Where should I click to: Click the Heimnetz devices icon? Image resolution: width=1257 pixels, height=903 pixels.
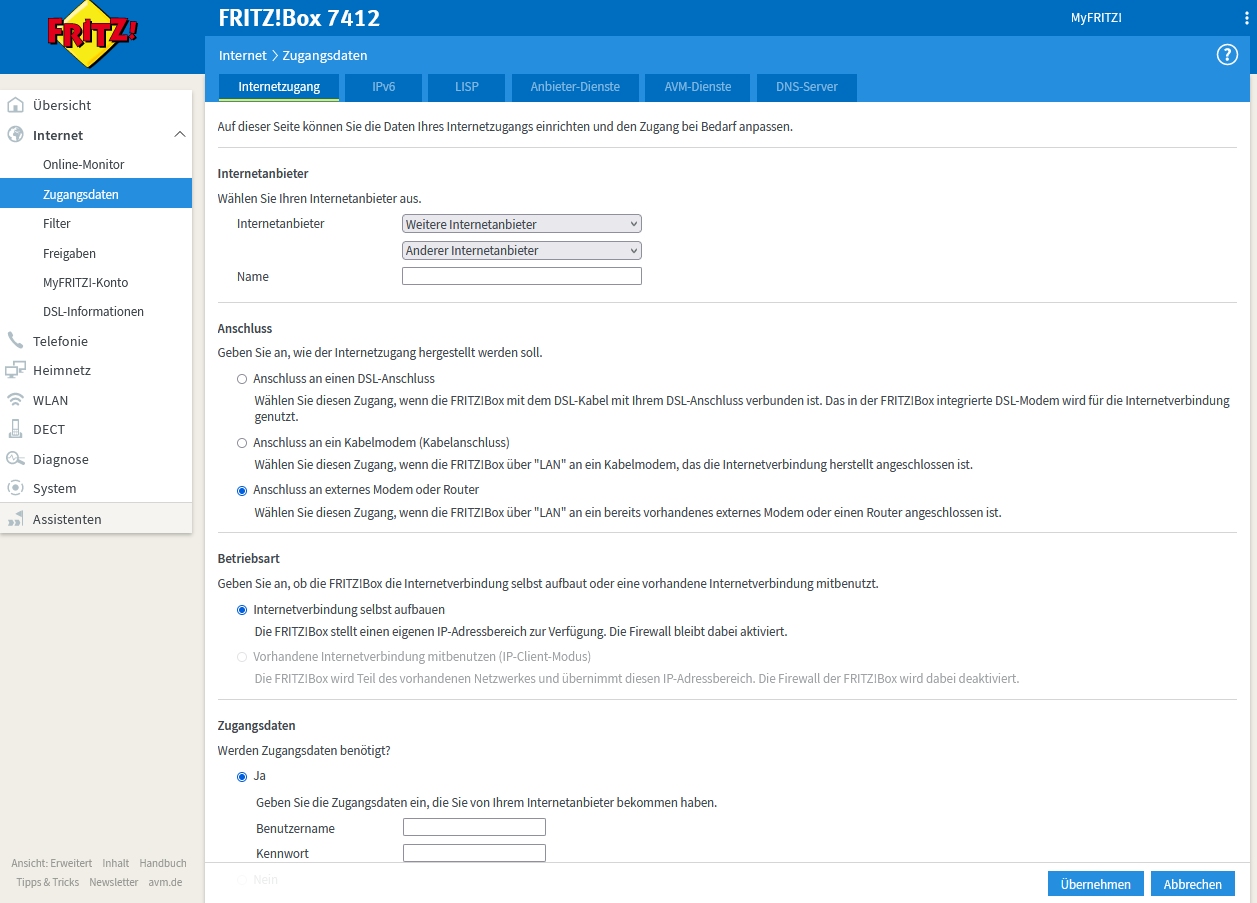point(15,370)
